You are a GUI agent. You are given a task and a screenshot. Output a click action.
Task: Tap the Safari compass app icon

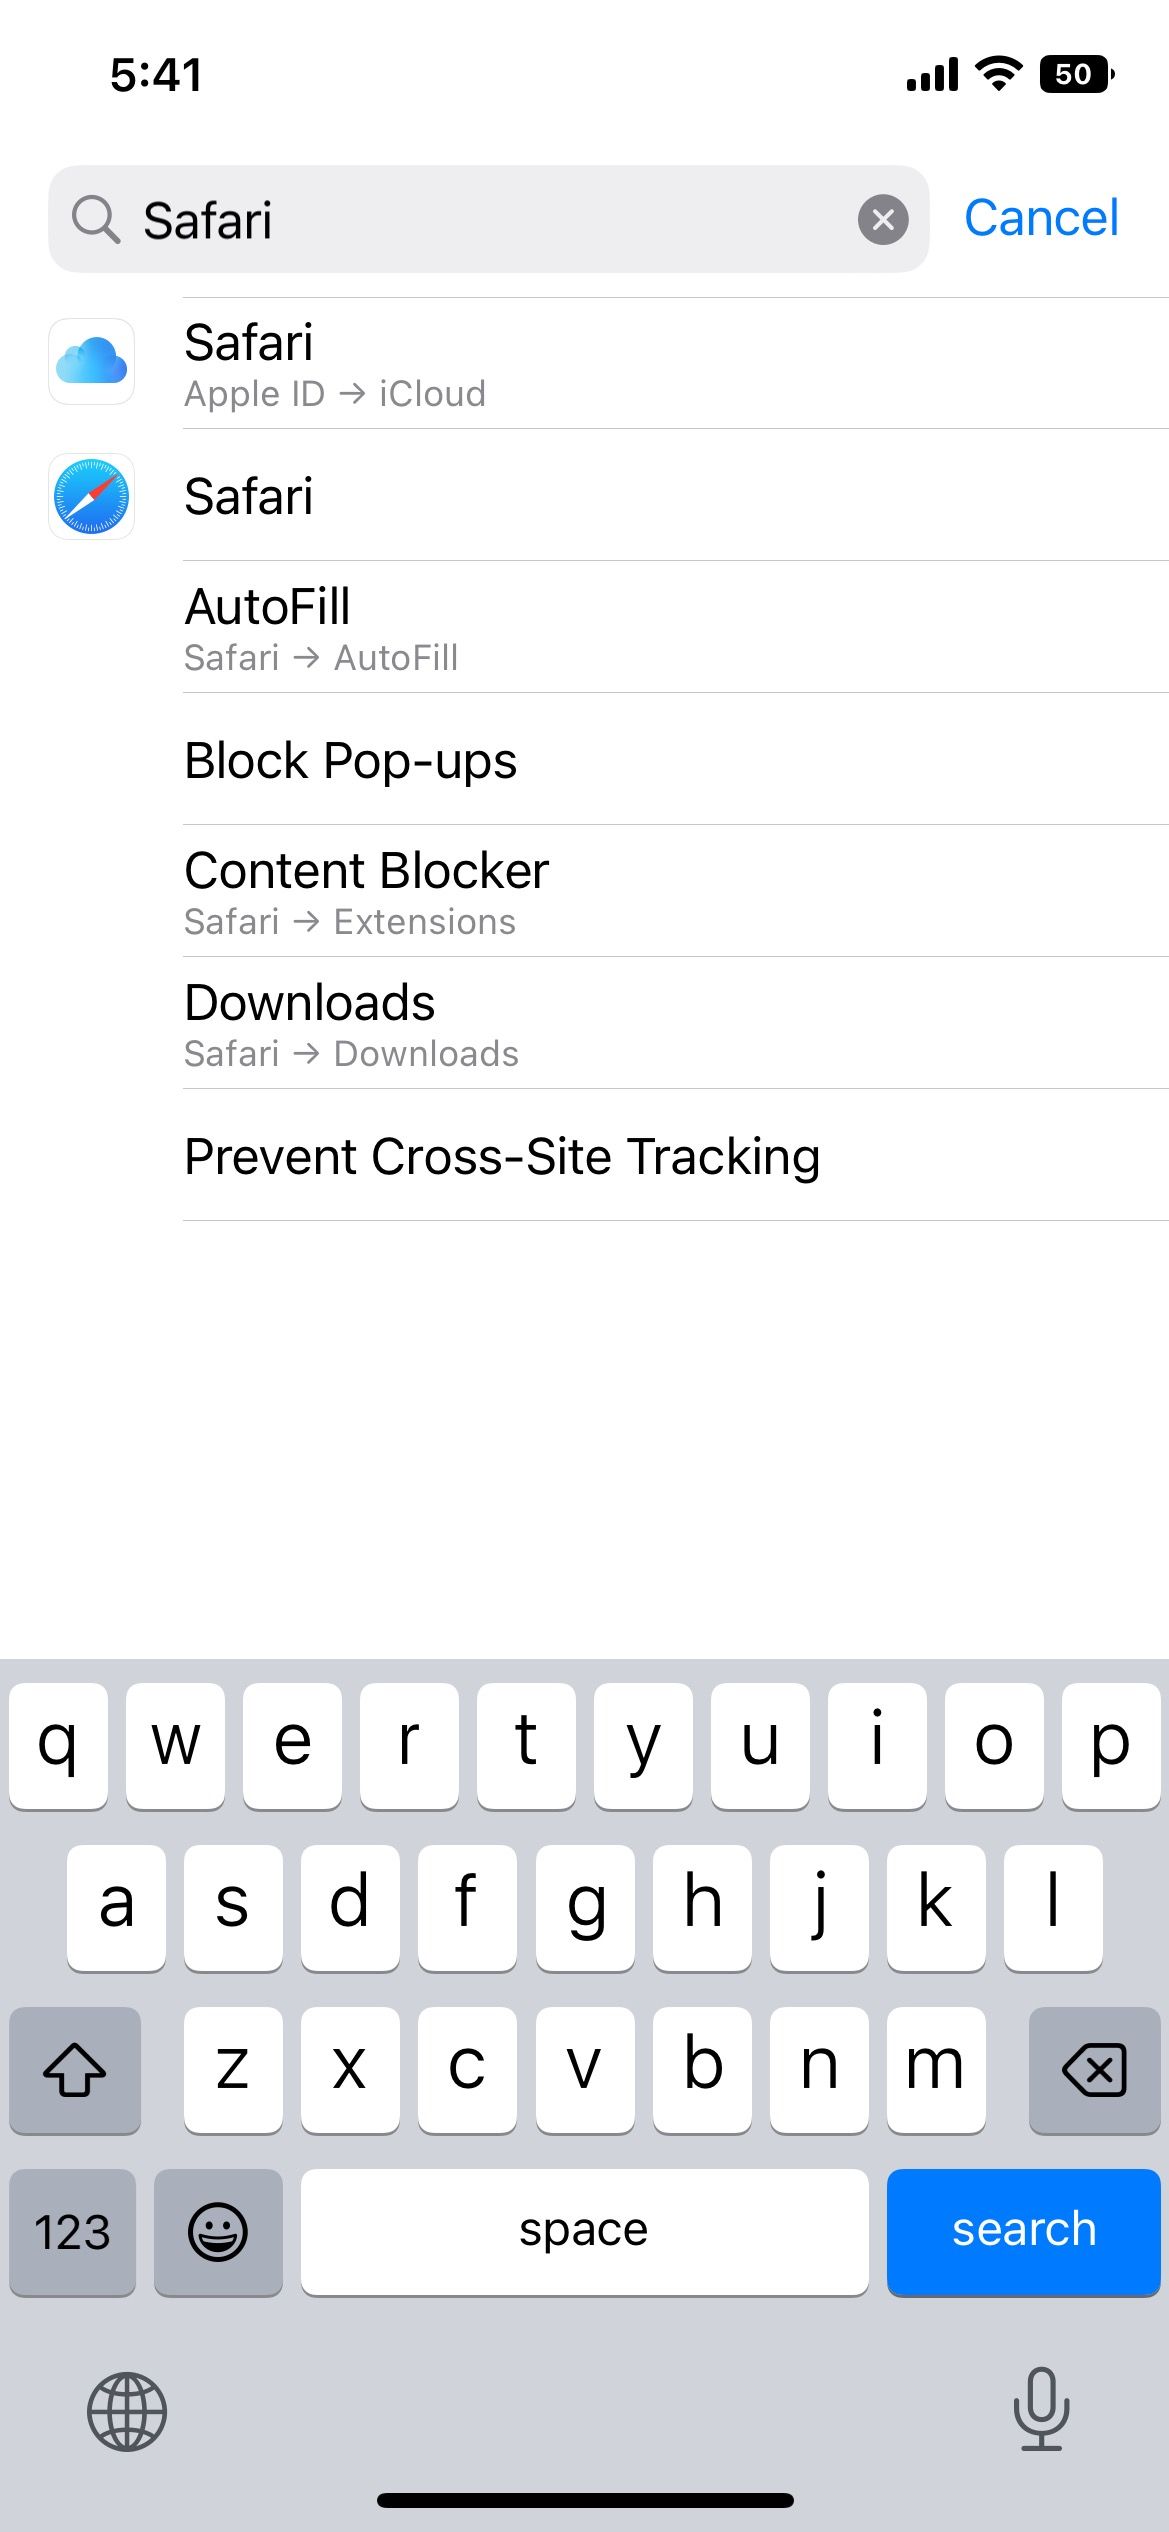[x=91, y=497]
